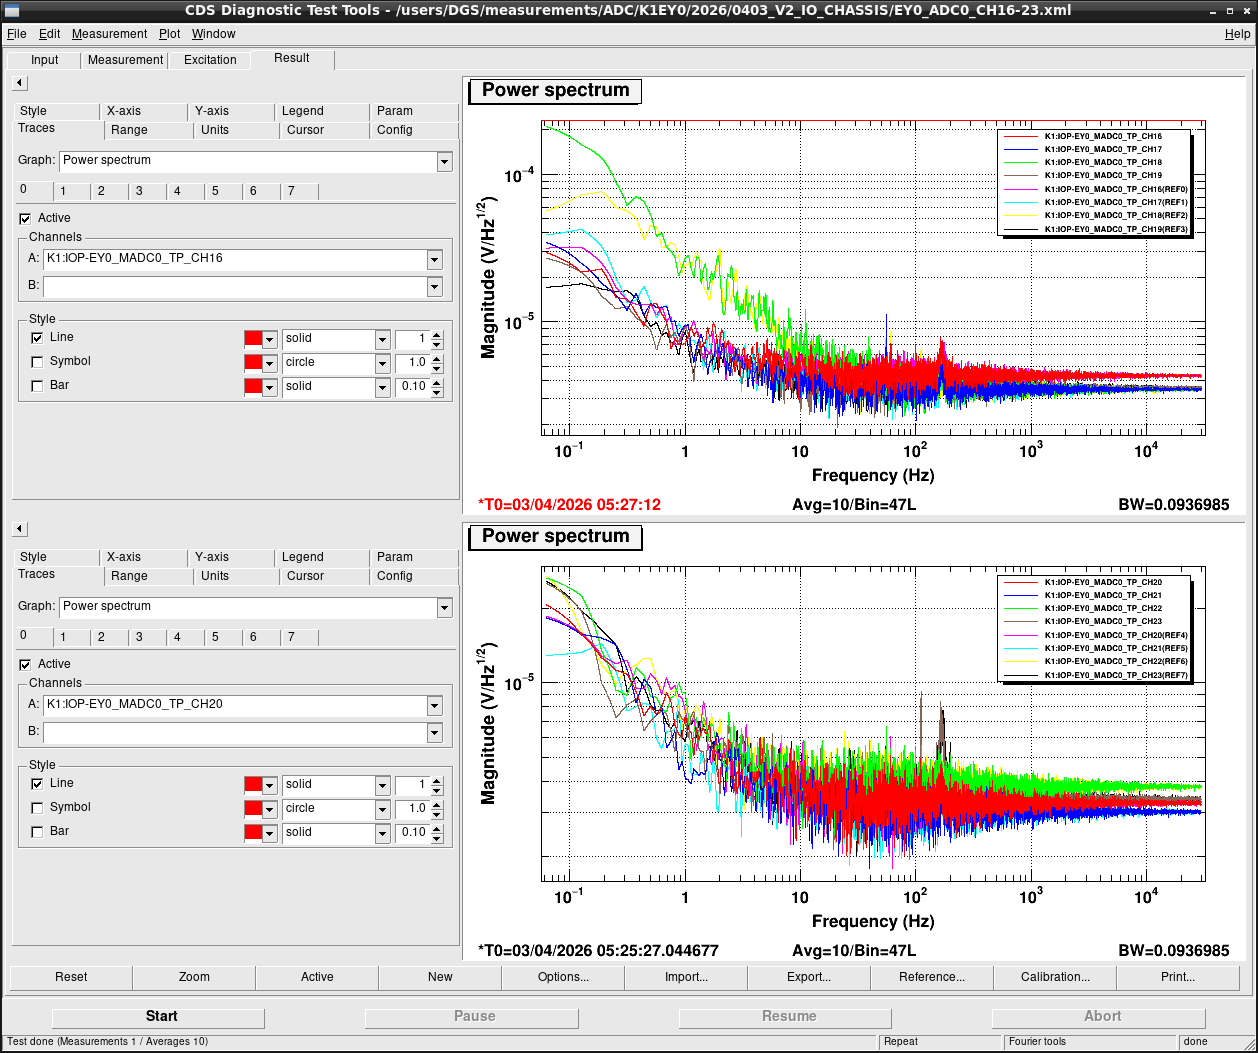
Task: Collapse the lower options panel arrow
Action: [20, 529]
